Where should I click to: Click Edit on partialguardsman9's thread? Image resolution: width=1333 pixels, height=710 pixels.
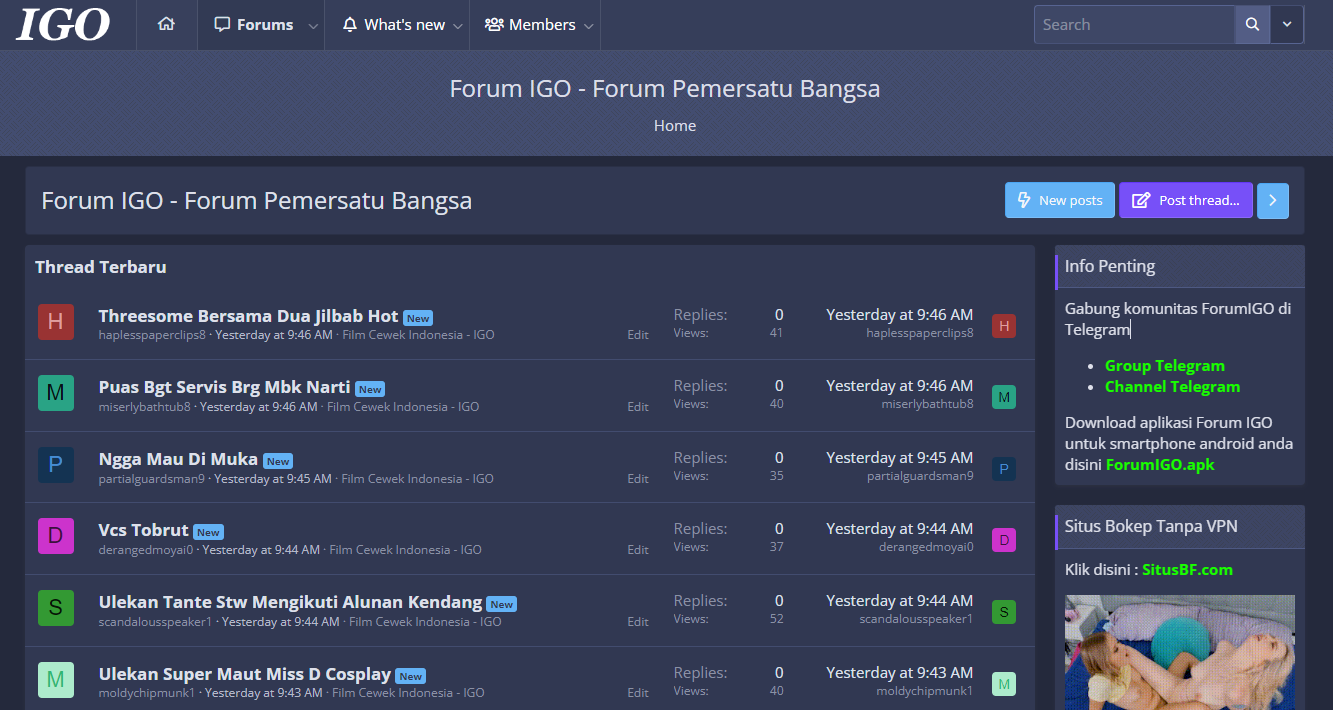[x=638, y=479]
